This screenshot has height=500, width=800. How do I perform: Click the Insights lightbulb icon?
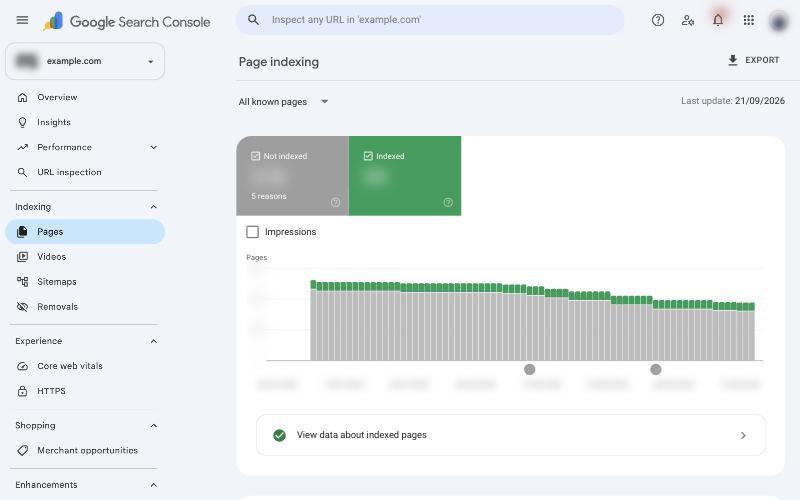(22, 122)
